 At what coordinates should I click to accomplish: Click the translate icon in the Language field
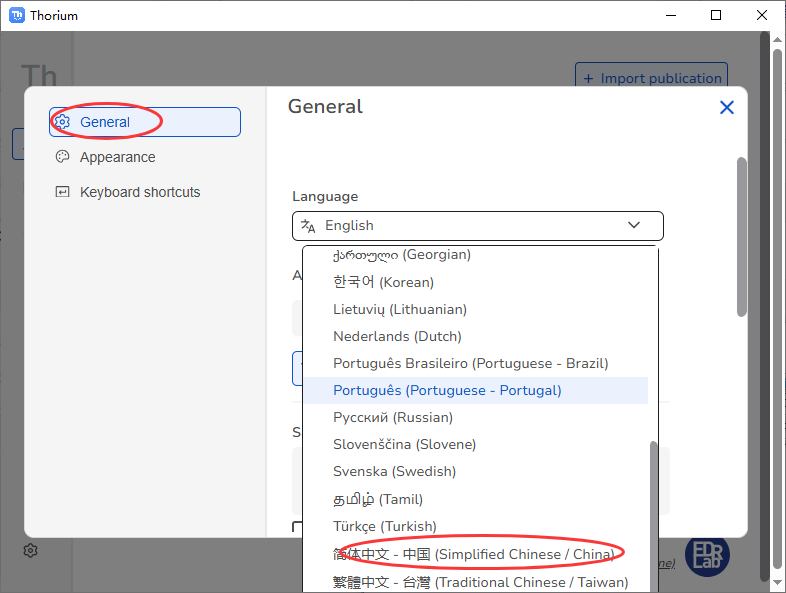(308, 226)
